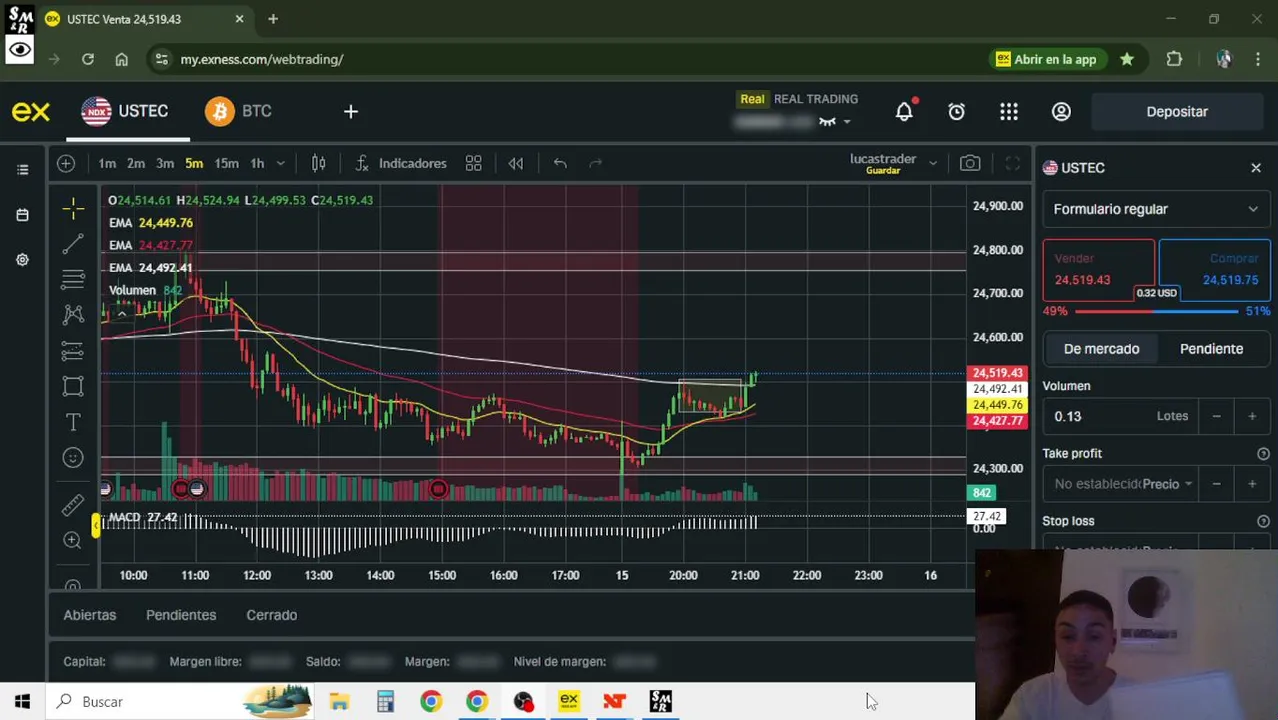Open the emoji icons tool

point(73,458)
